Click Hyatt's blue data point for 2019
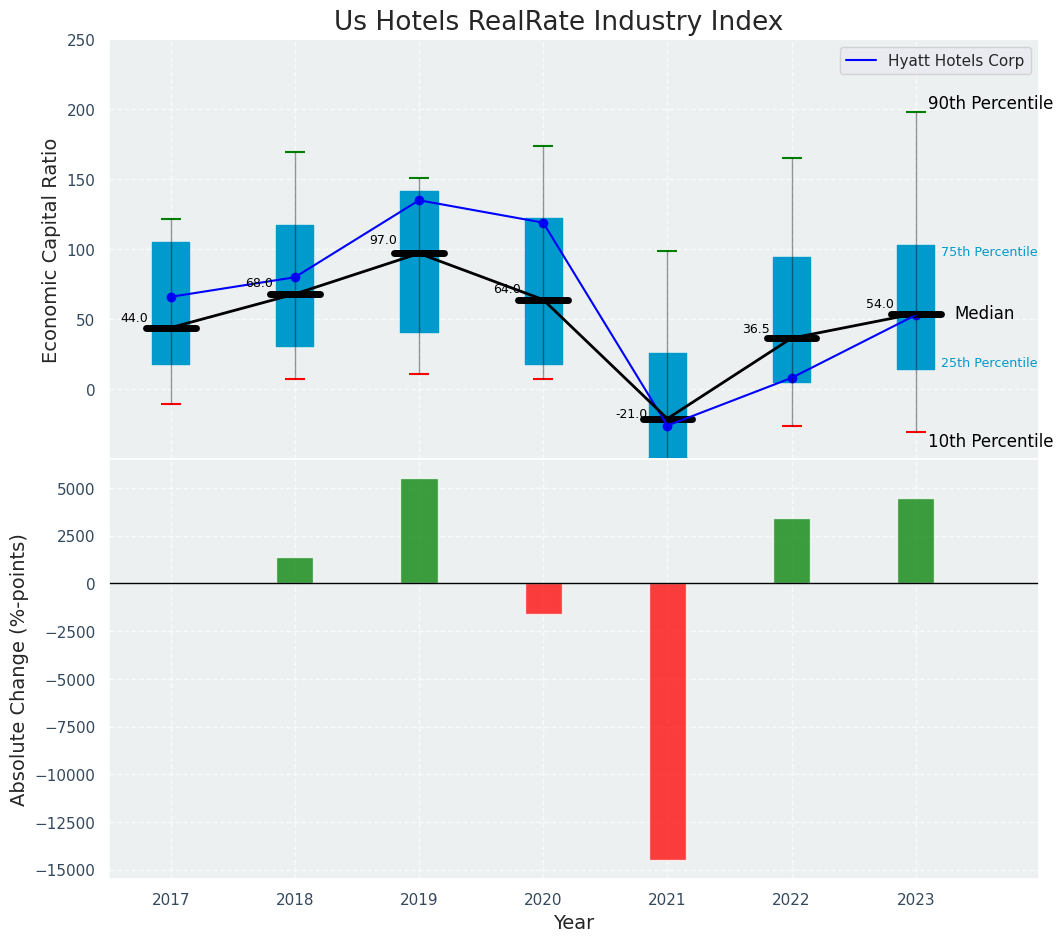Viewport: 1063px width, 942px height. [x=419, y=200]
